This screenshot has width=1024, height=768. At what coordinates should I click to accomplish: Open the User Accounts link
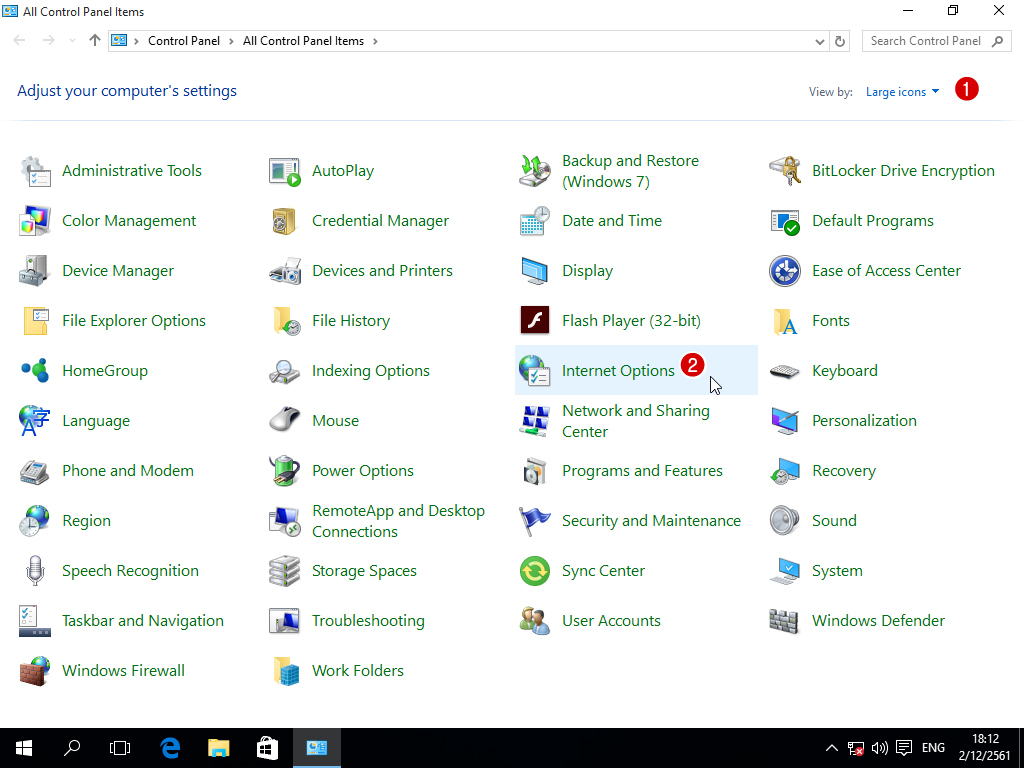(611, 620)
